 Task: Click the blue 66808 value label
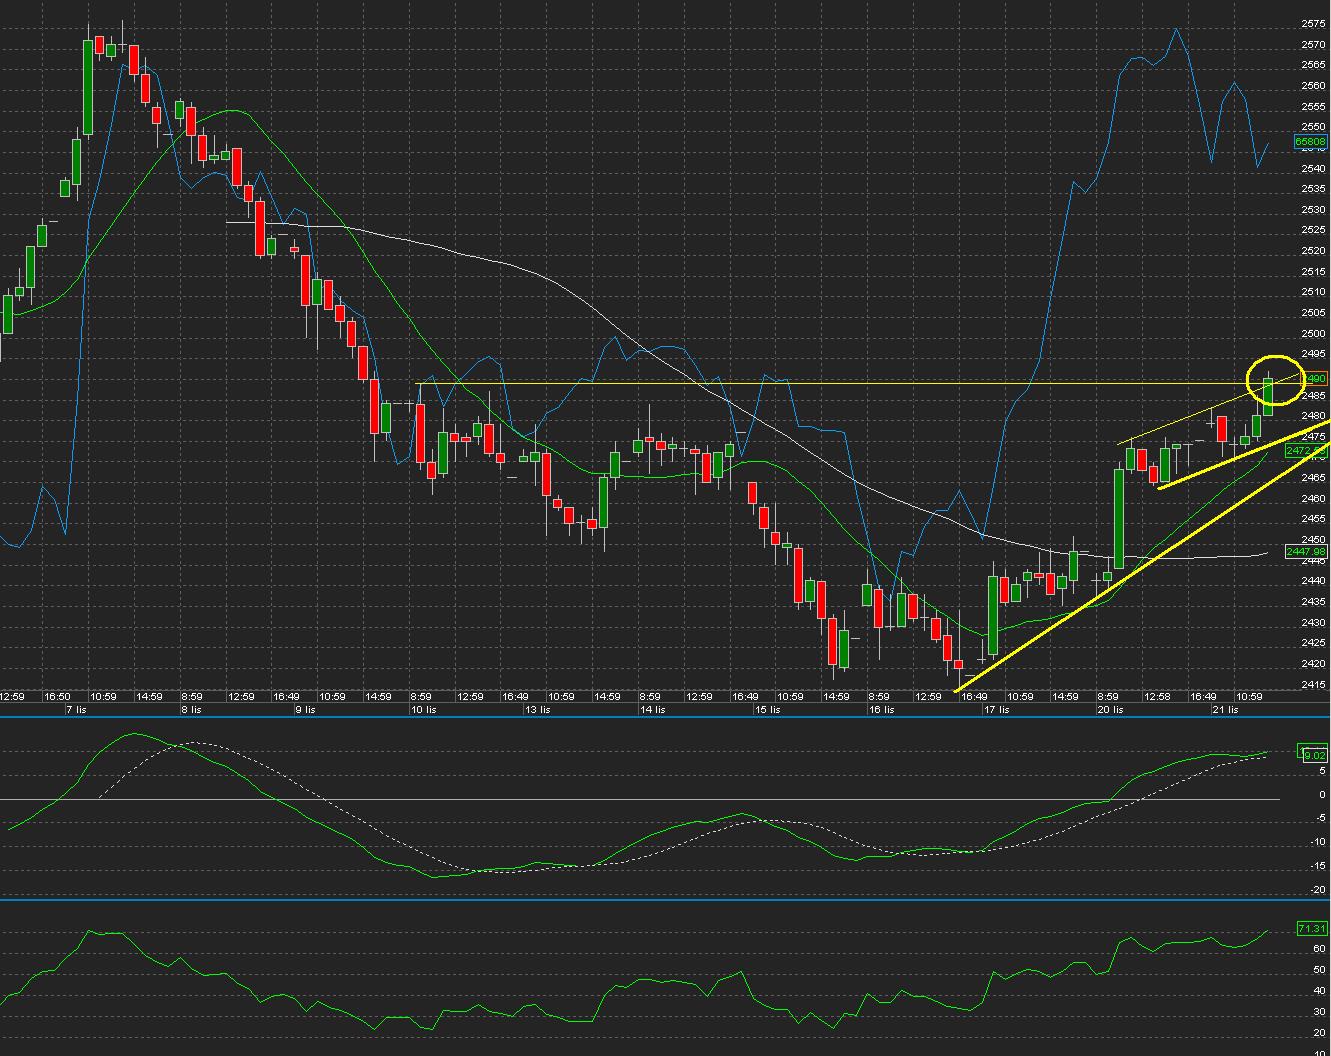pos(1310,142)
